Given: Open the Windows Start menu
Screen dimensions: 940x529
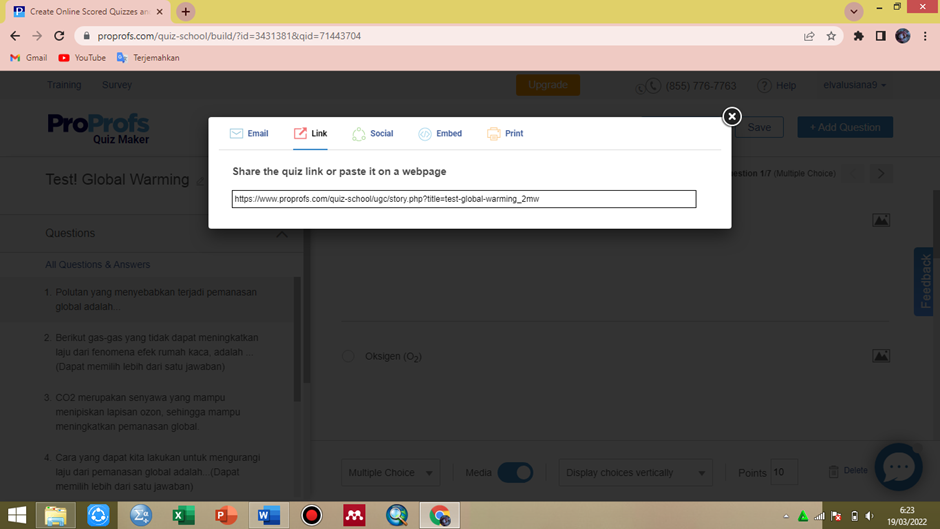Looking at the screenshot, I should tap(17, 515).
